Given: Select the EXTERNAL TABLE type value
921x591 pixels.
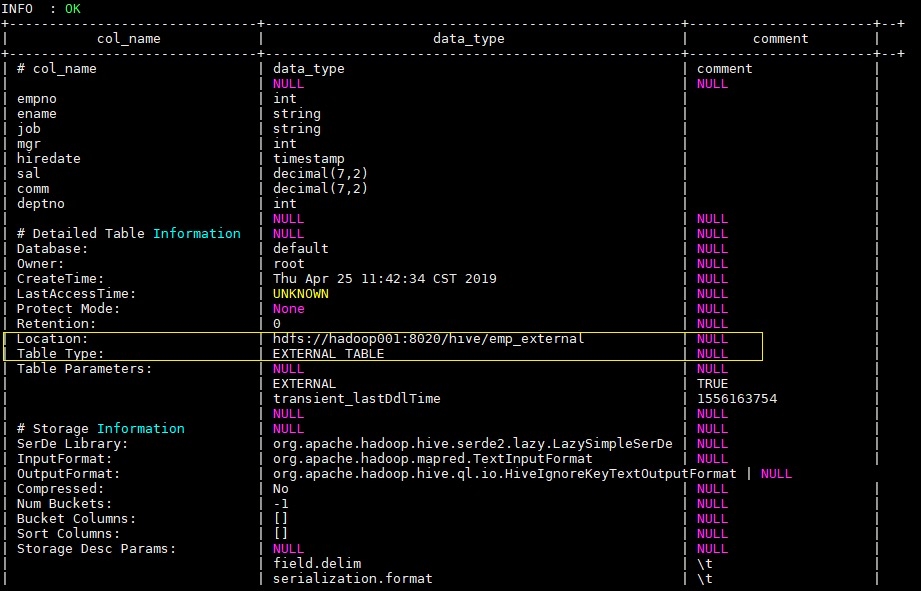Looking at the screenshot, I should coord(328,354).
